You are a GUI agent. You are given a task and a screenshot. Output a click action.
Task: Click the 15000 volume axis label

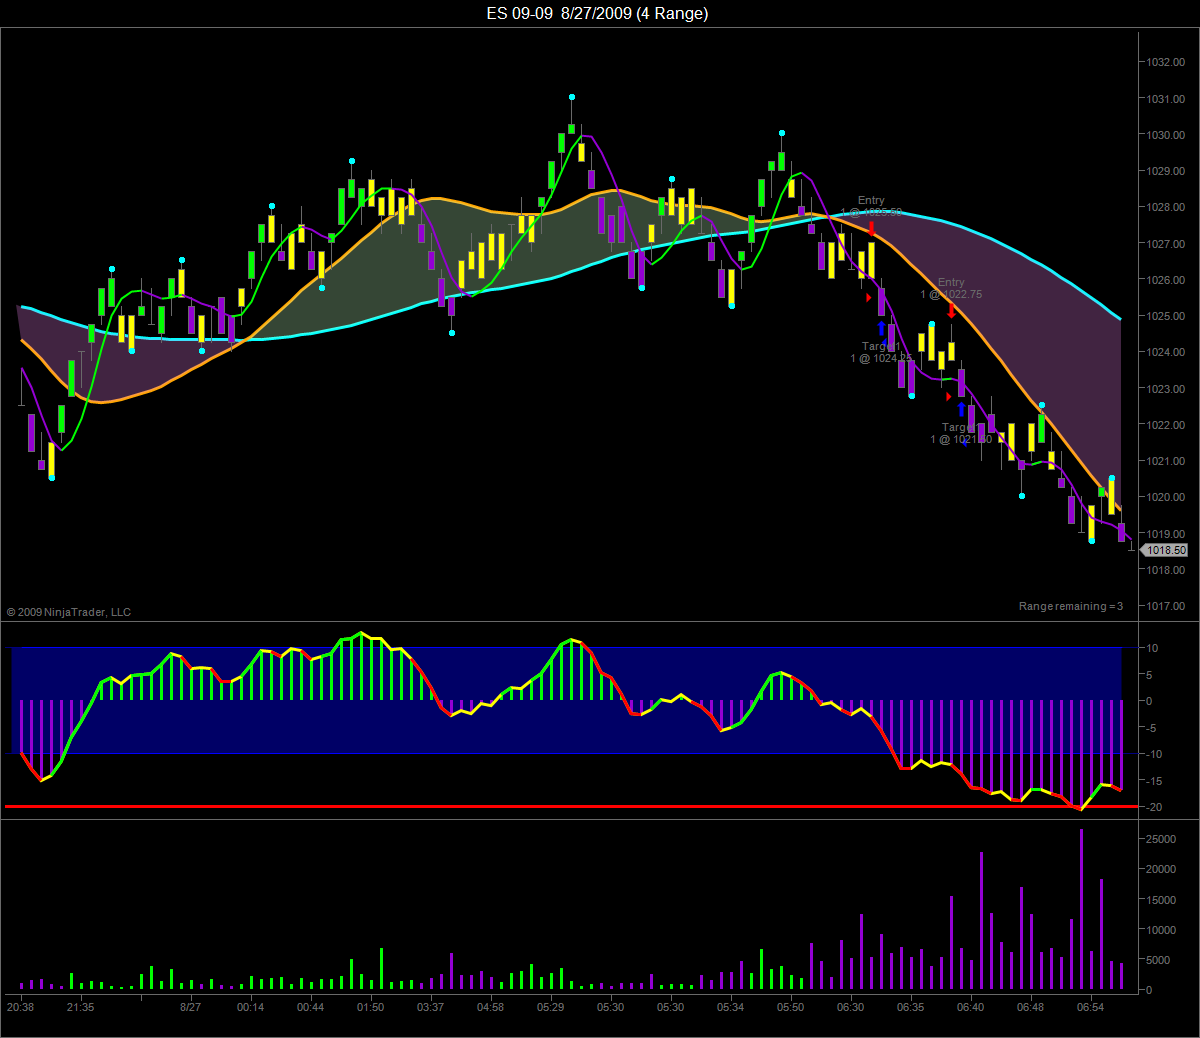(1161, 900)
